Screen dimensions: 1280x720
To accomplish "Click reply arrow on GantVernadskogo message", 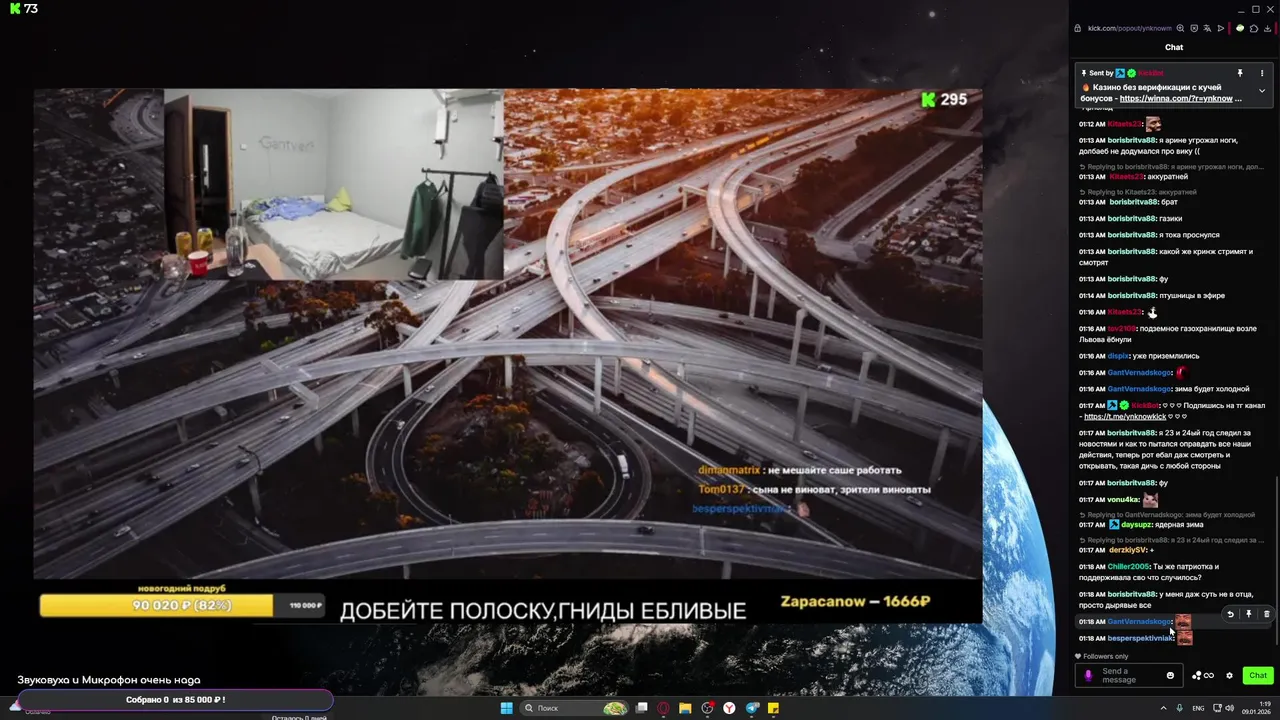I will [1231, 614].
